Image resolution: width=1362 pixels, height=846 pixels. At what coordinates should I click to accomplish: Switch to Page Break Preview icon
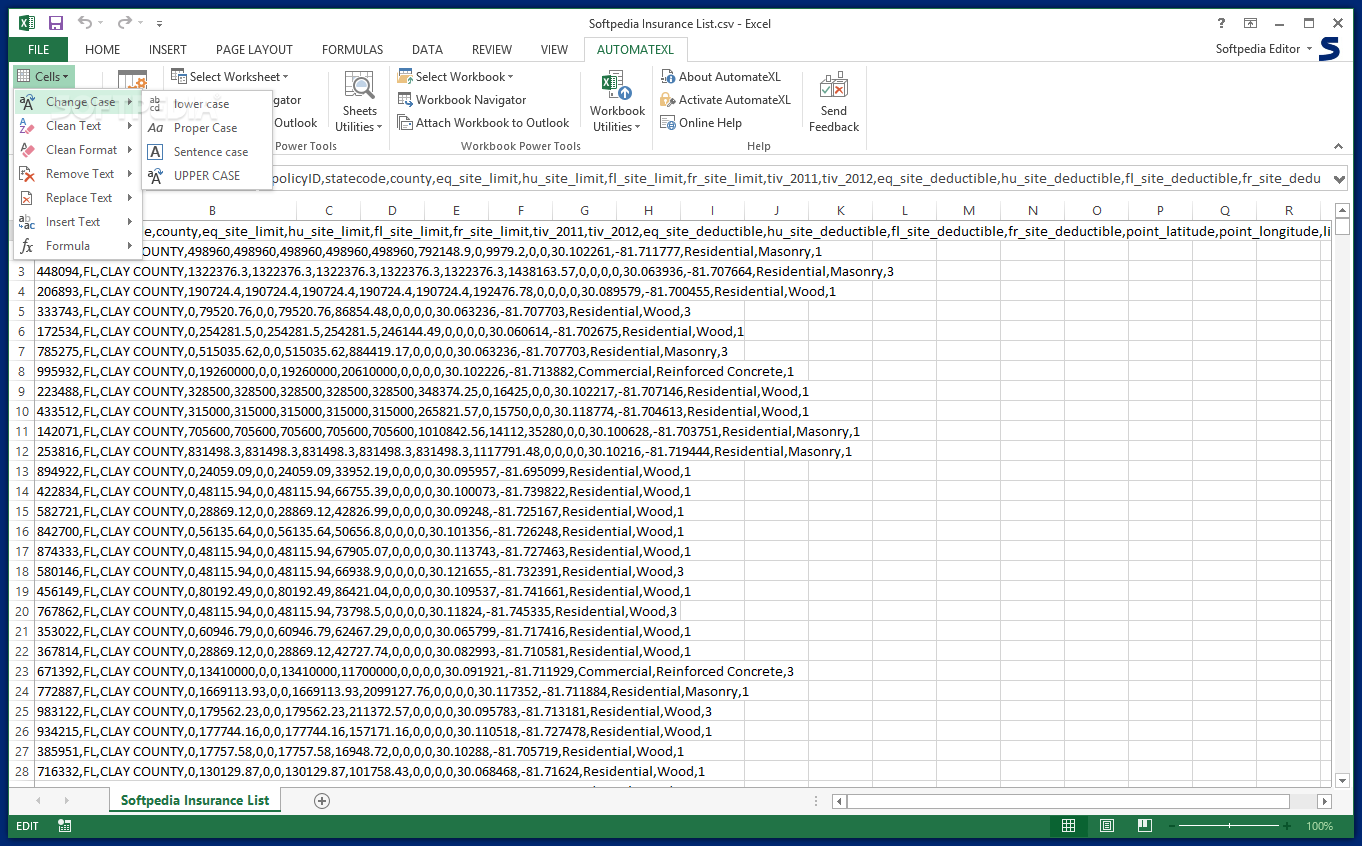pos(1144,826)
